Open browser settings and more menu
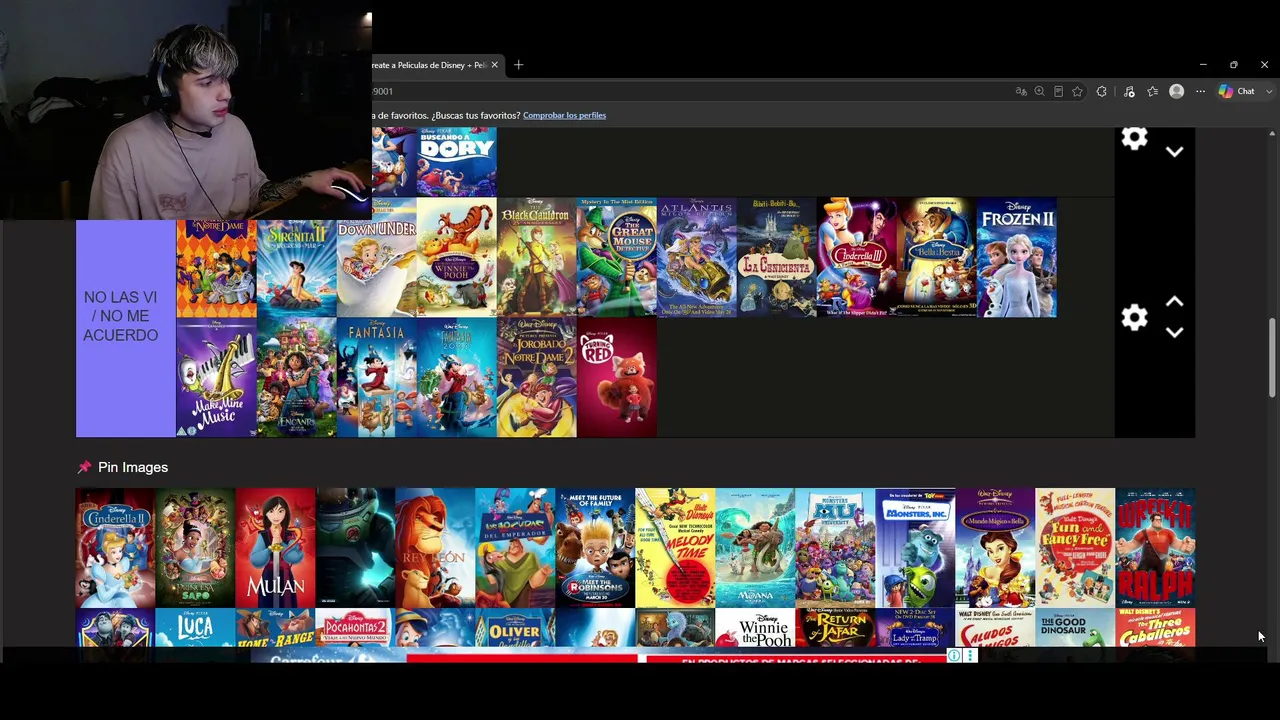The height and width of the screenshot is (720, 1280). pos(1201,91)
